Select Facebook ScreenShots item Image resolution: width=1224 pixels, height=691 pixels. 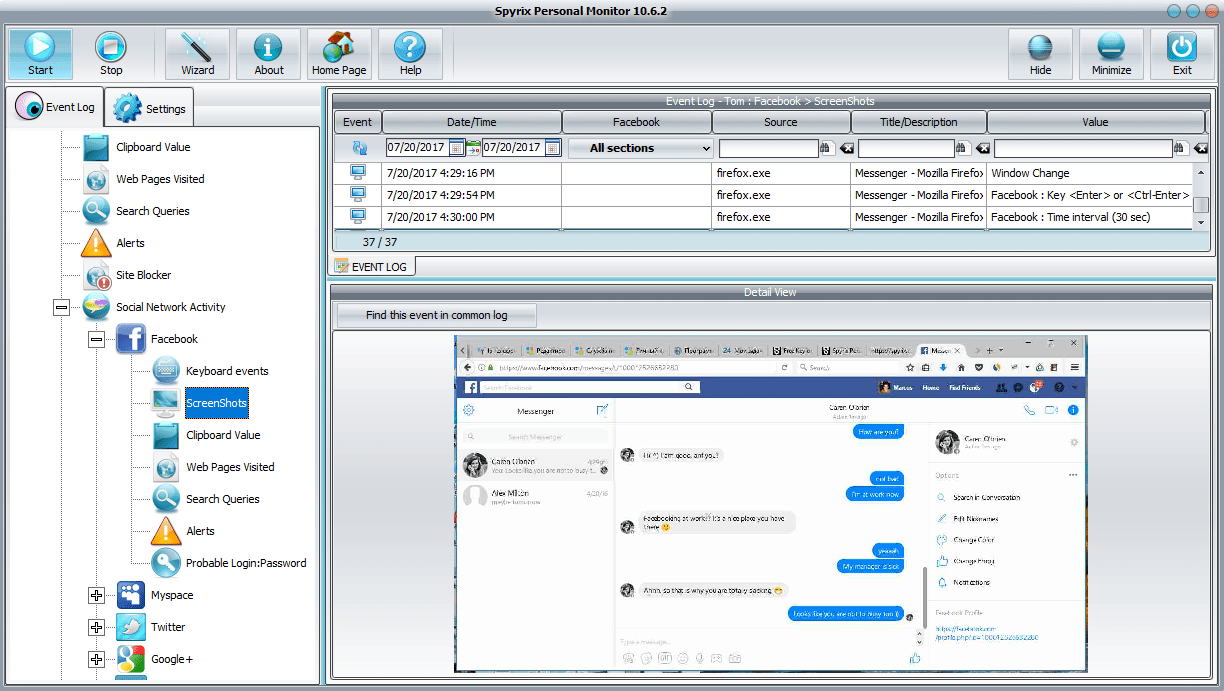pyautogui.click(x=216, y=403)
